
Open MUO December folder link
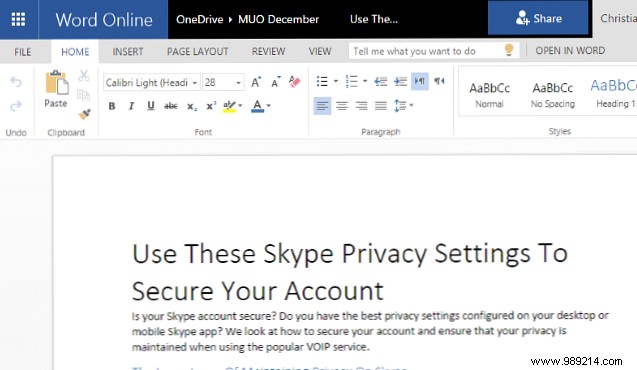point(278,19)
